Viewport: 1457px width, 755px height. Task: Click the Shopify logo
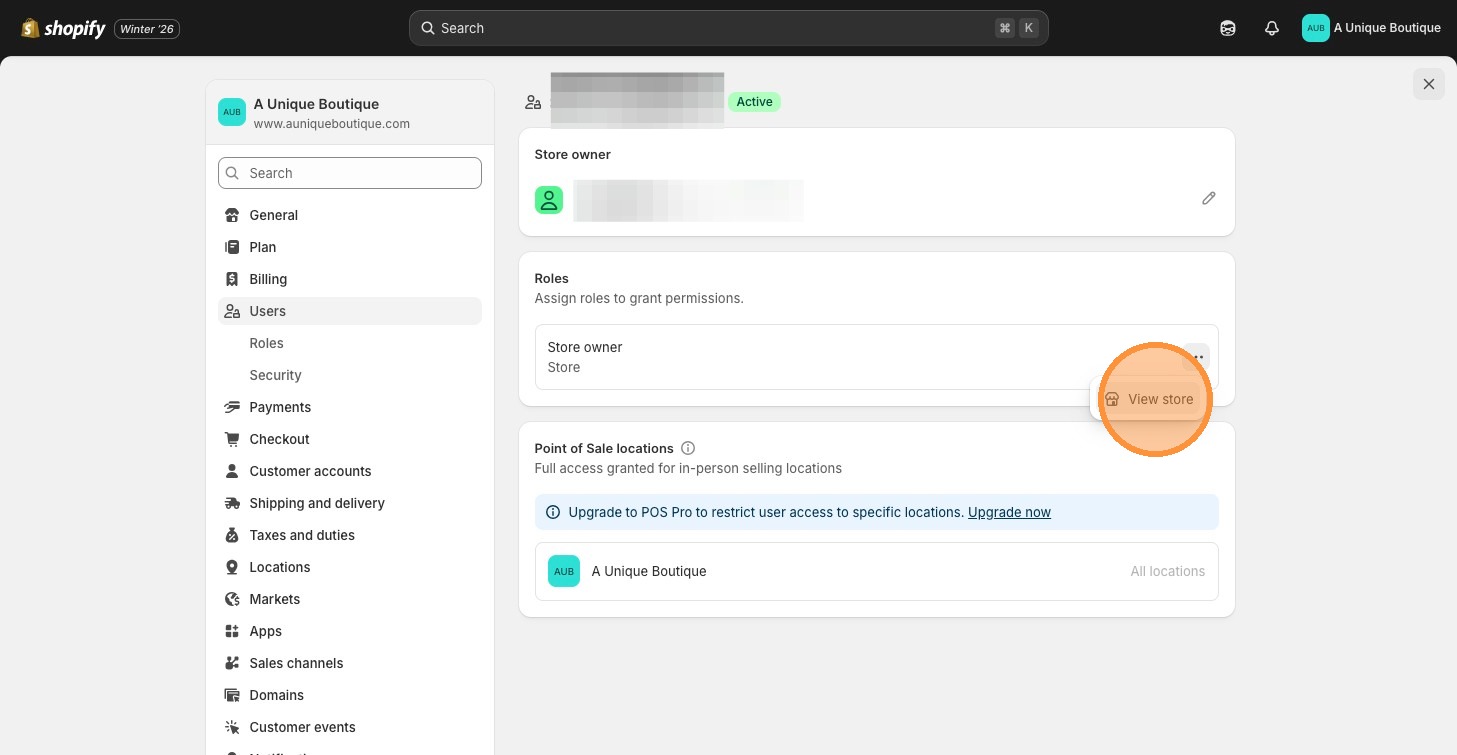[63, 28]
